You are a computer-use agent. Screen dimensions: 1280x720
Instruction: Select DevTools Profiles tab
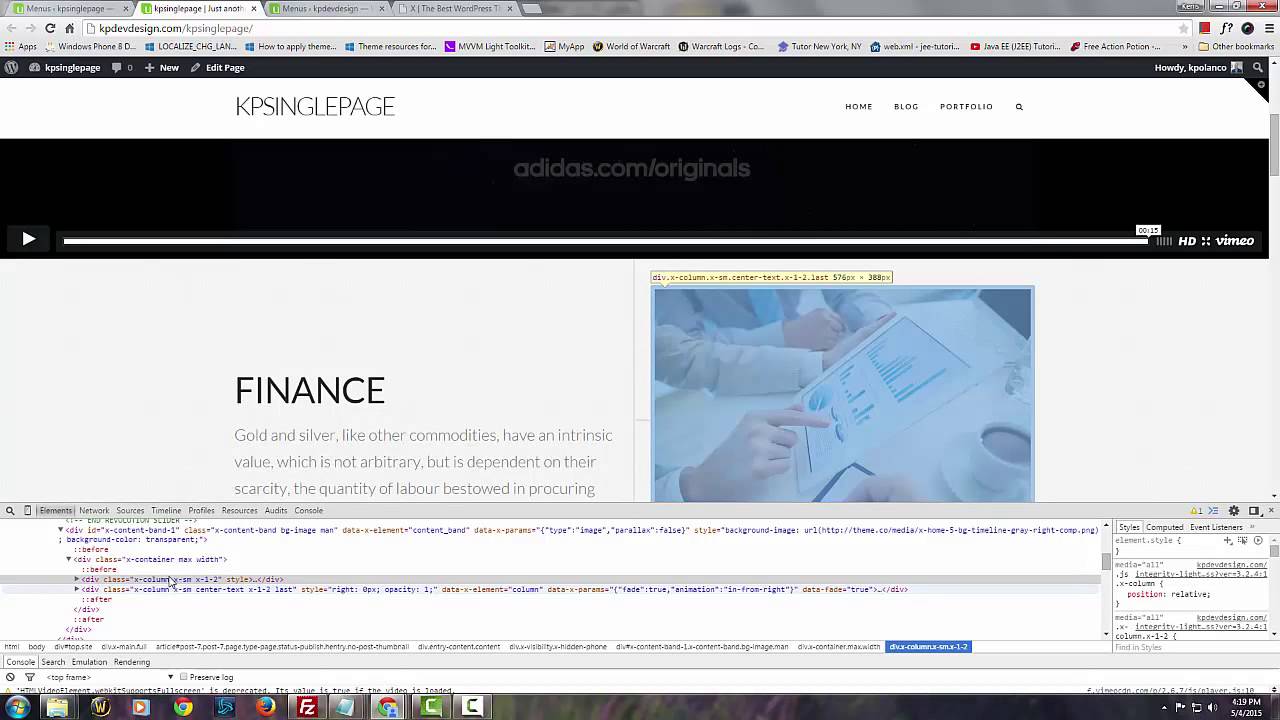click(201, 510)
